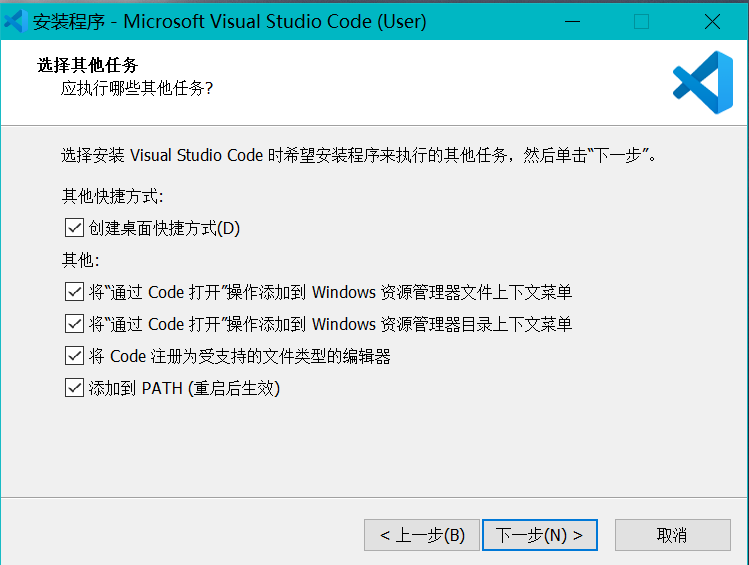Toggle 资源管理器目录上下文菜单 "通过 Code 打开" checkbox
The height and width of the screenshot is (565, 749).
[x=74, y=324]
